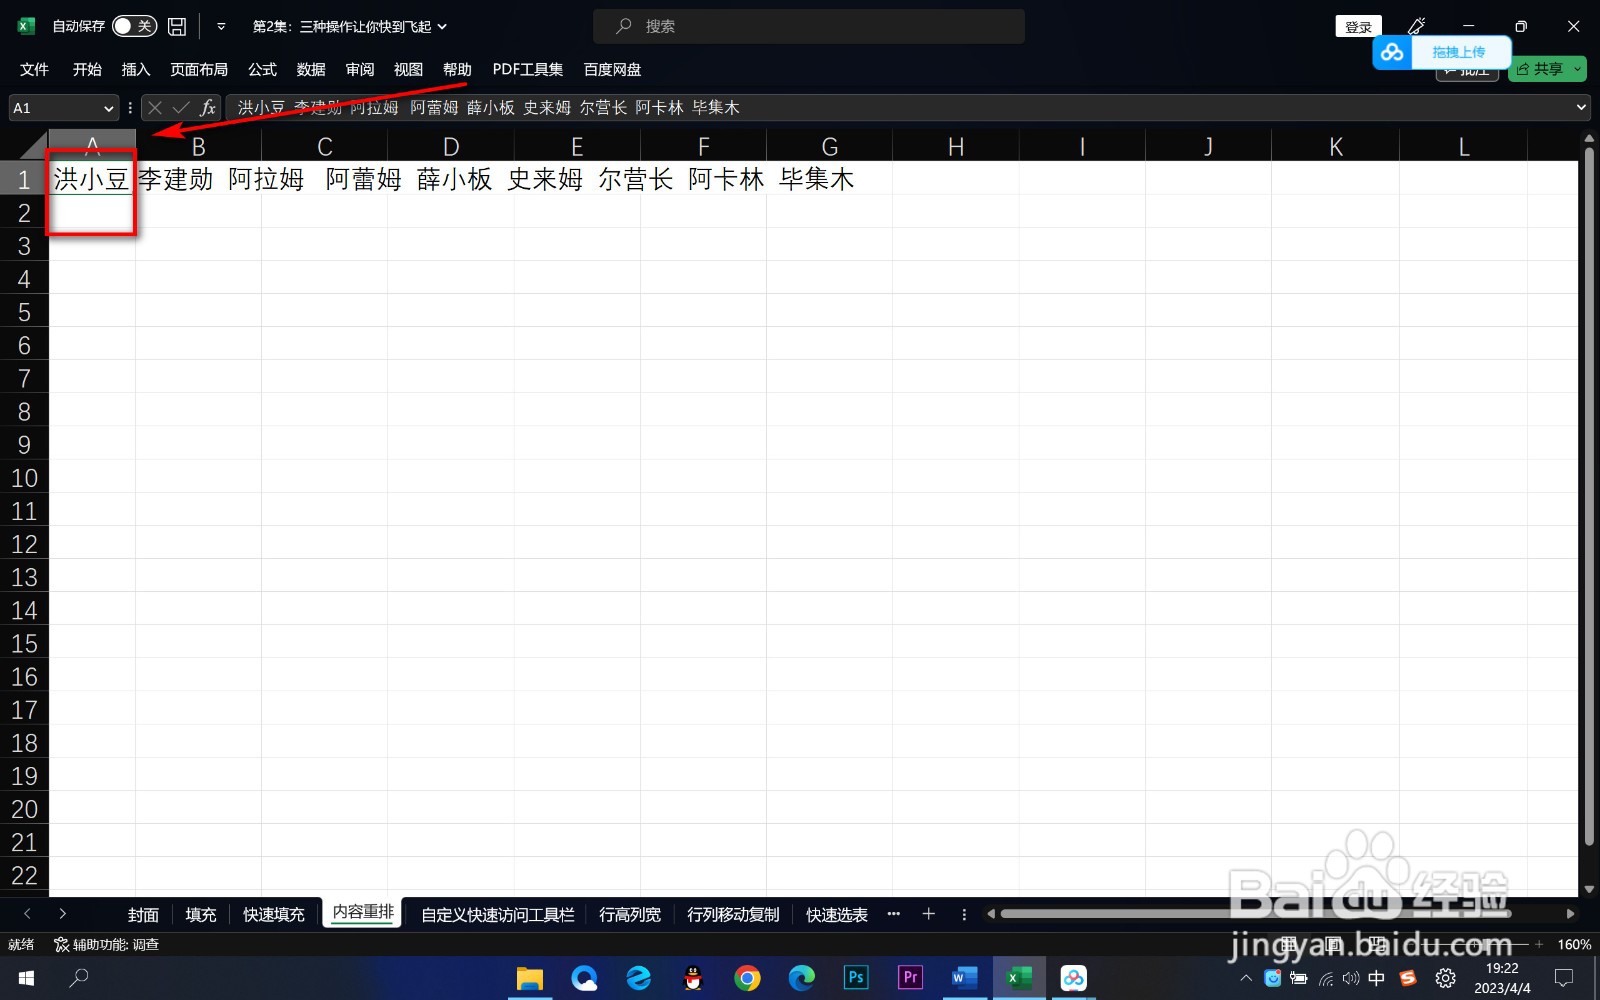The height and width of the screenshot is (1000, 1600).
Task: Toggle the AutoSave (自动保存) switch
Action: [134, 26]
